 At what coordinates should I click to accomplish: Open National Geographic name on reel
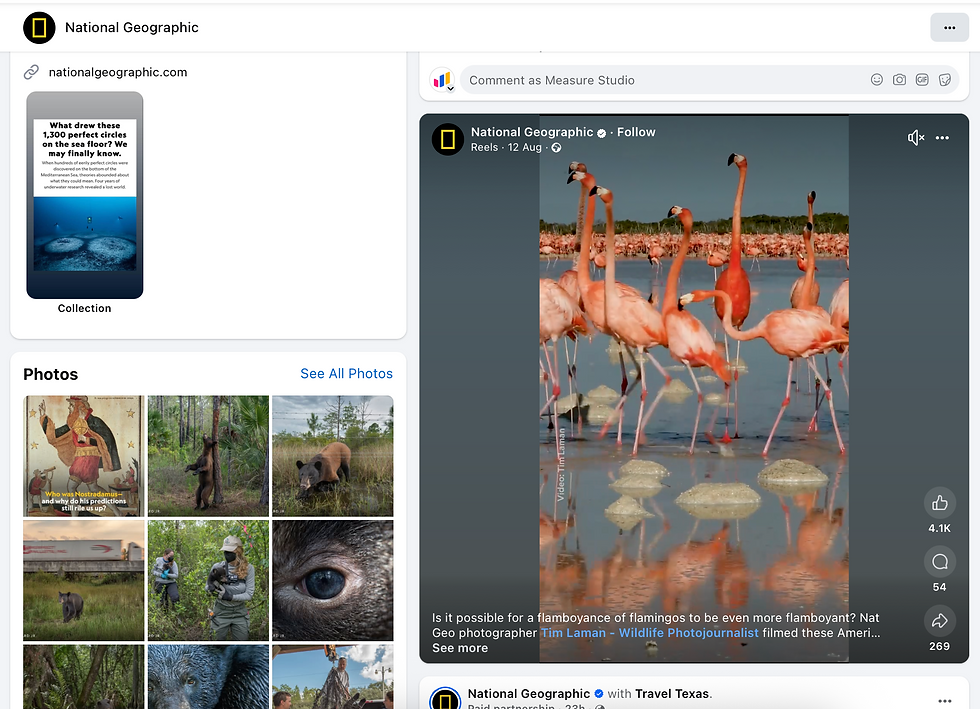[x=532, y=132]
